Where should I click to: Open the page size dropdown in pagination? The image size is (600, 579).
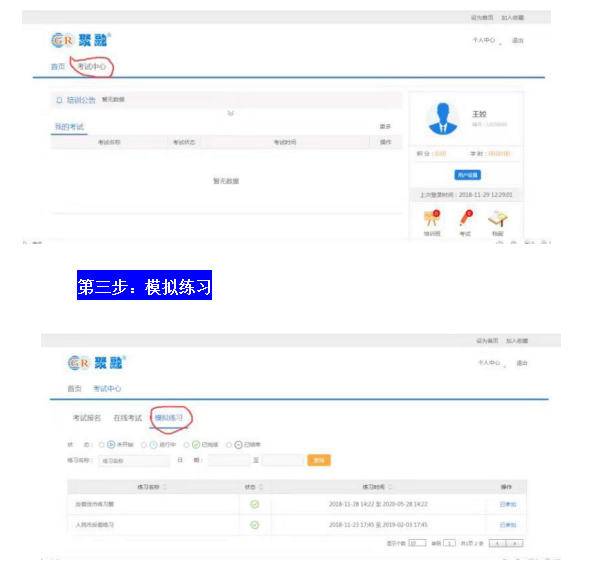(417, 543)
